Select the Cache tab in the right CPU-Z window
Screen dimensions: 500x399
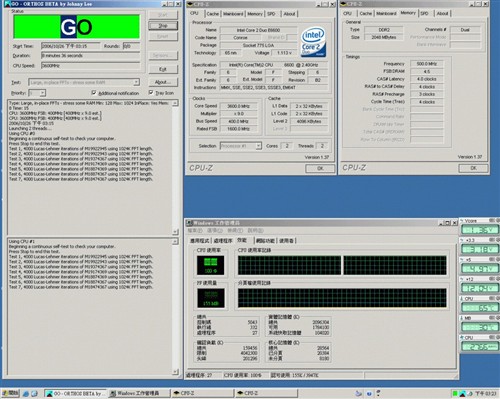(x=365, y=14)
